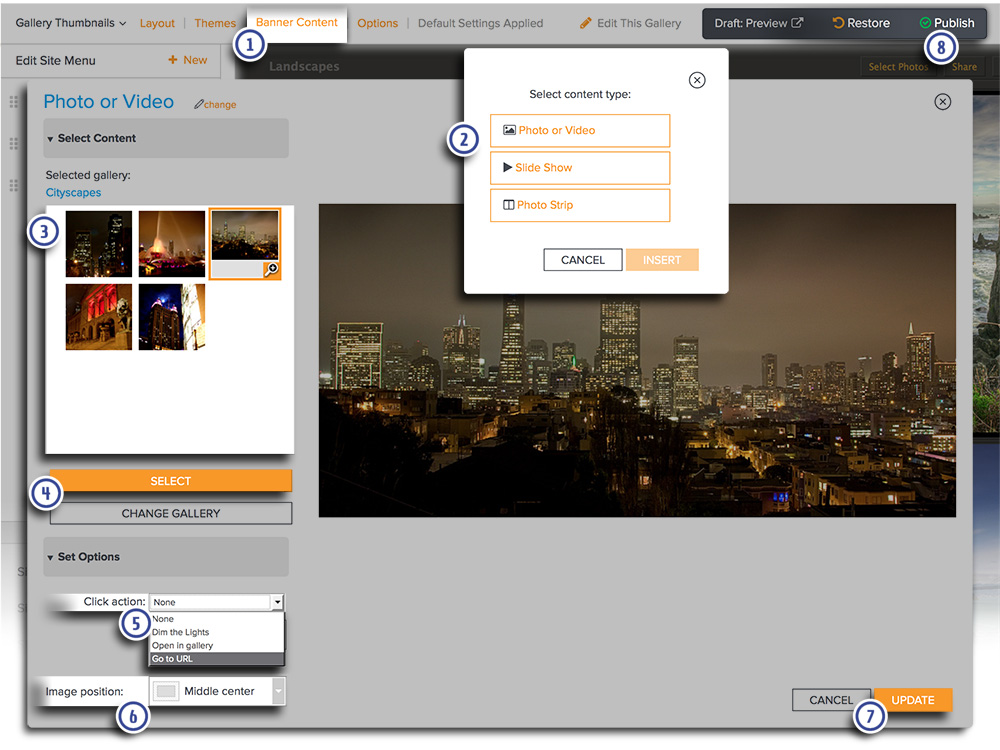Click the orange SELECT button
Image resolution: width=1000 pixels, height=750 pixels.
coord(171,481)
